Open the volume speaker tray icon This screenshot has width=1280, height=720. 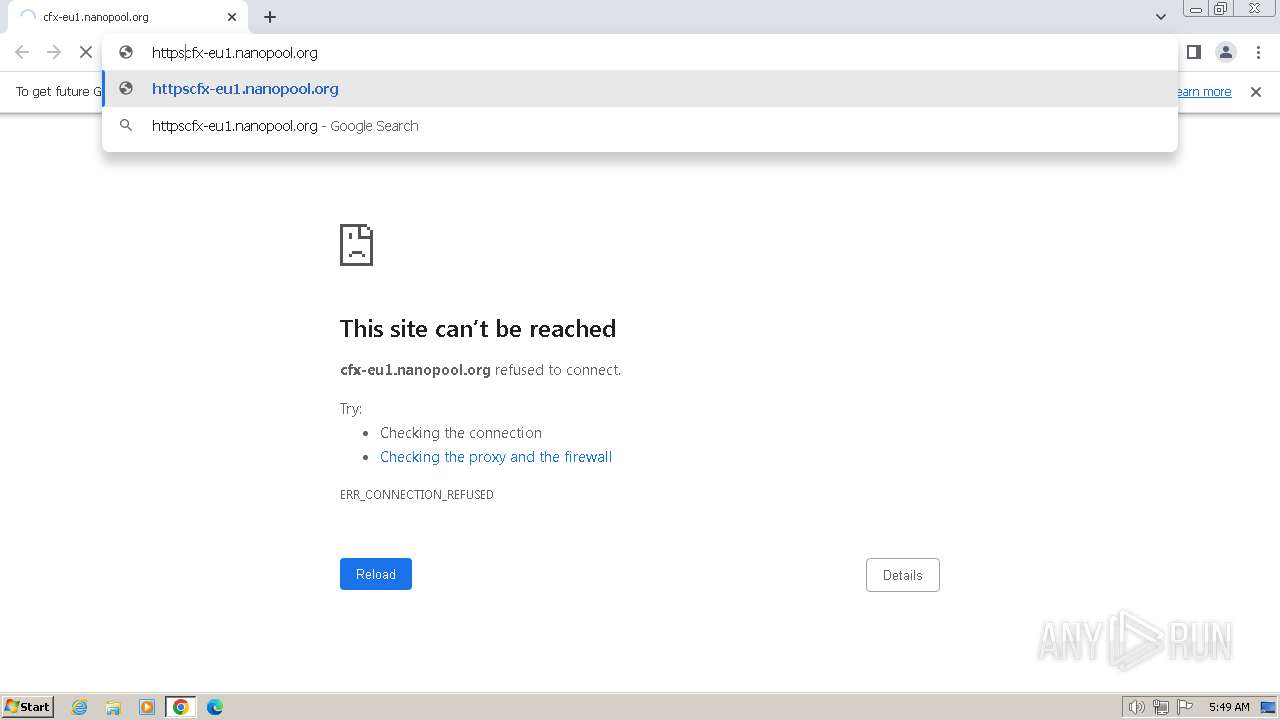(1137, 707)
